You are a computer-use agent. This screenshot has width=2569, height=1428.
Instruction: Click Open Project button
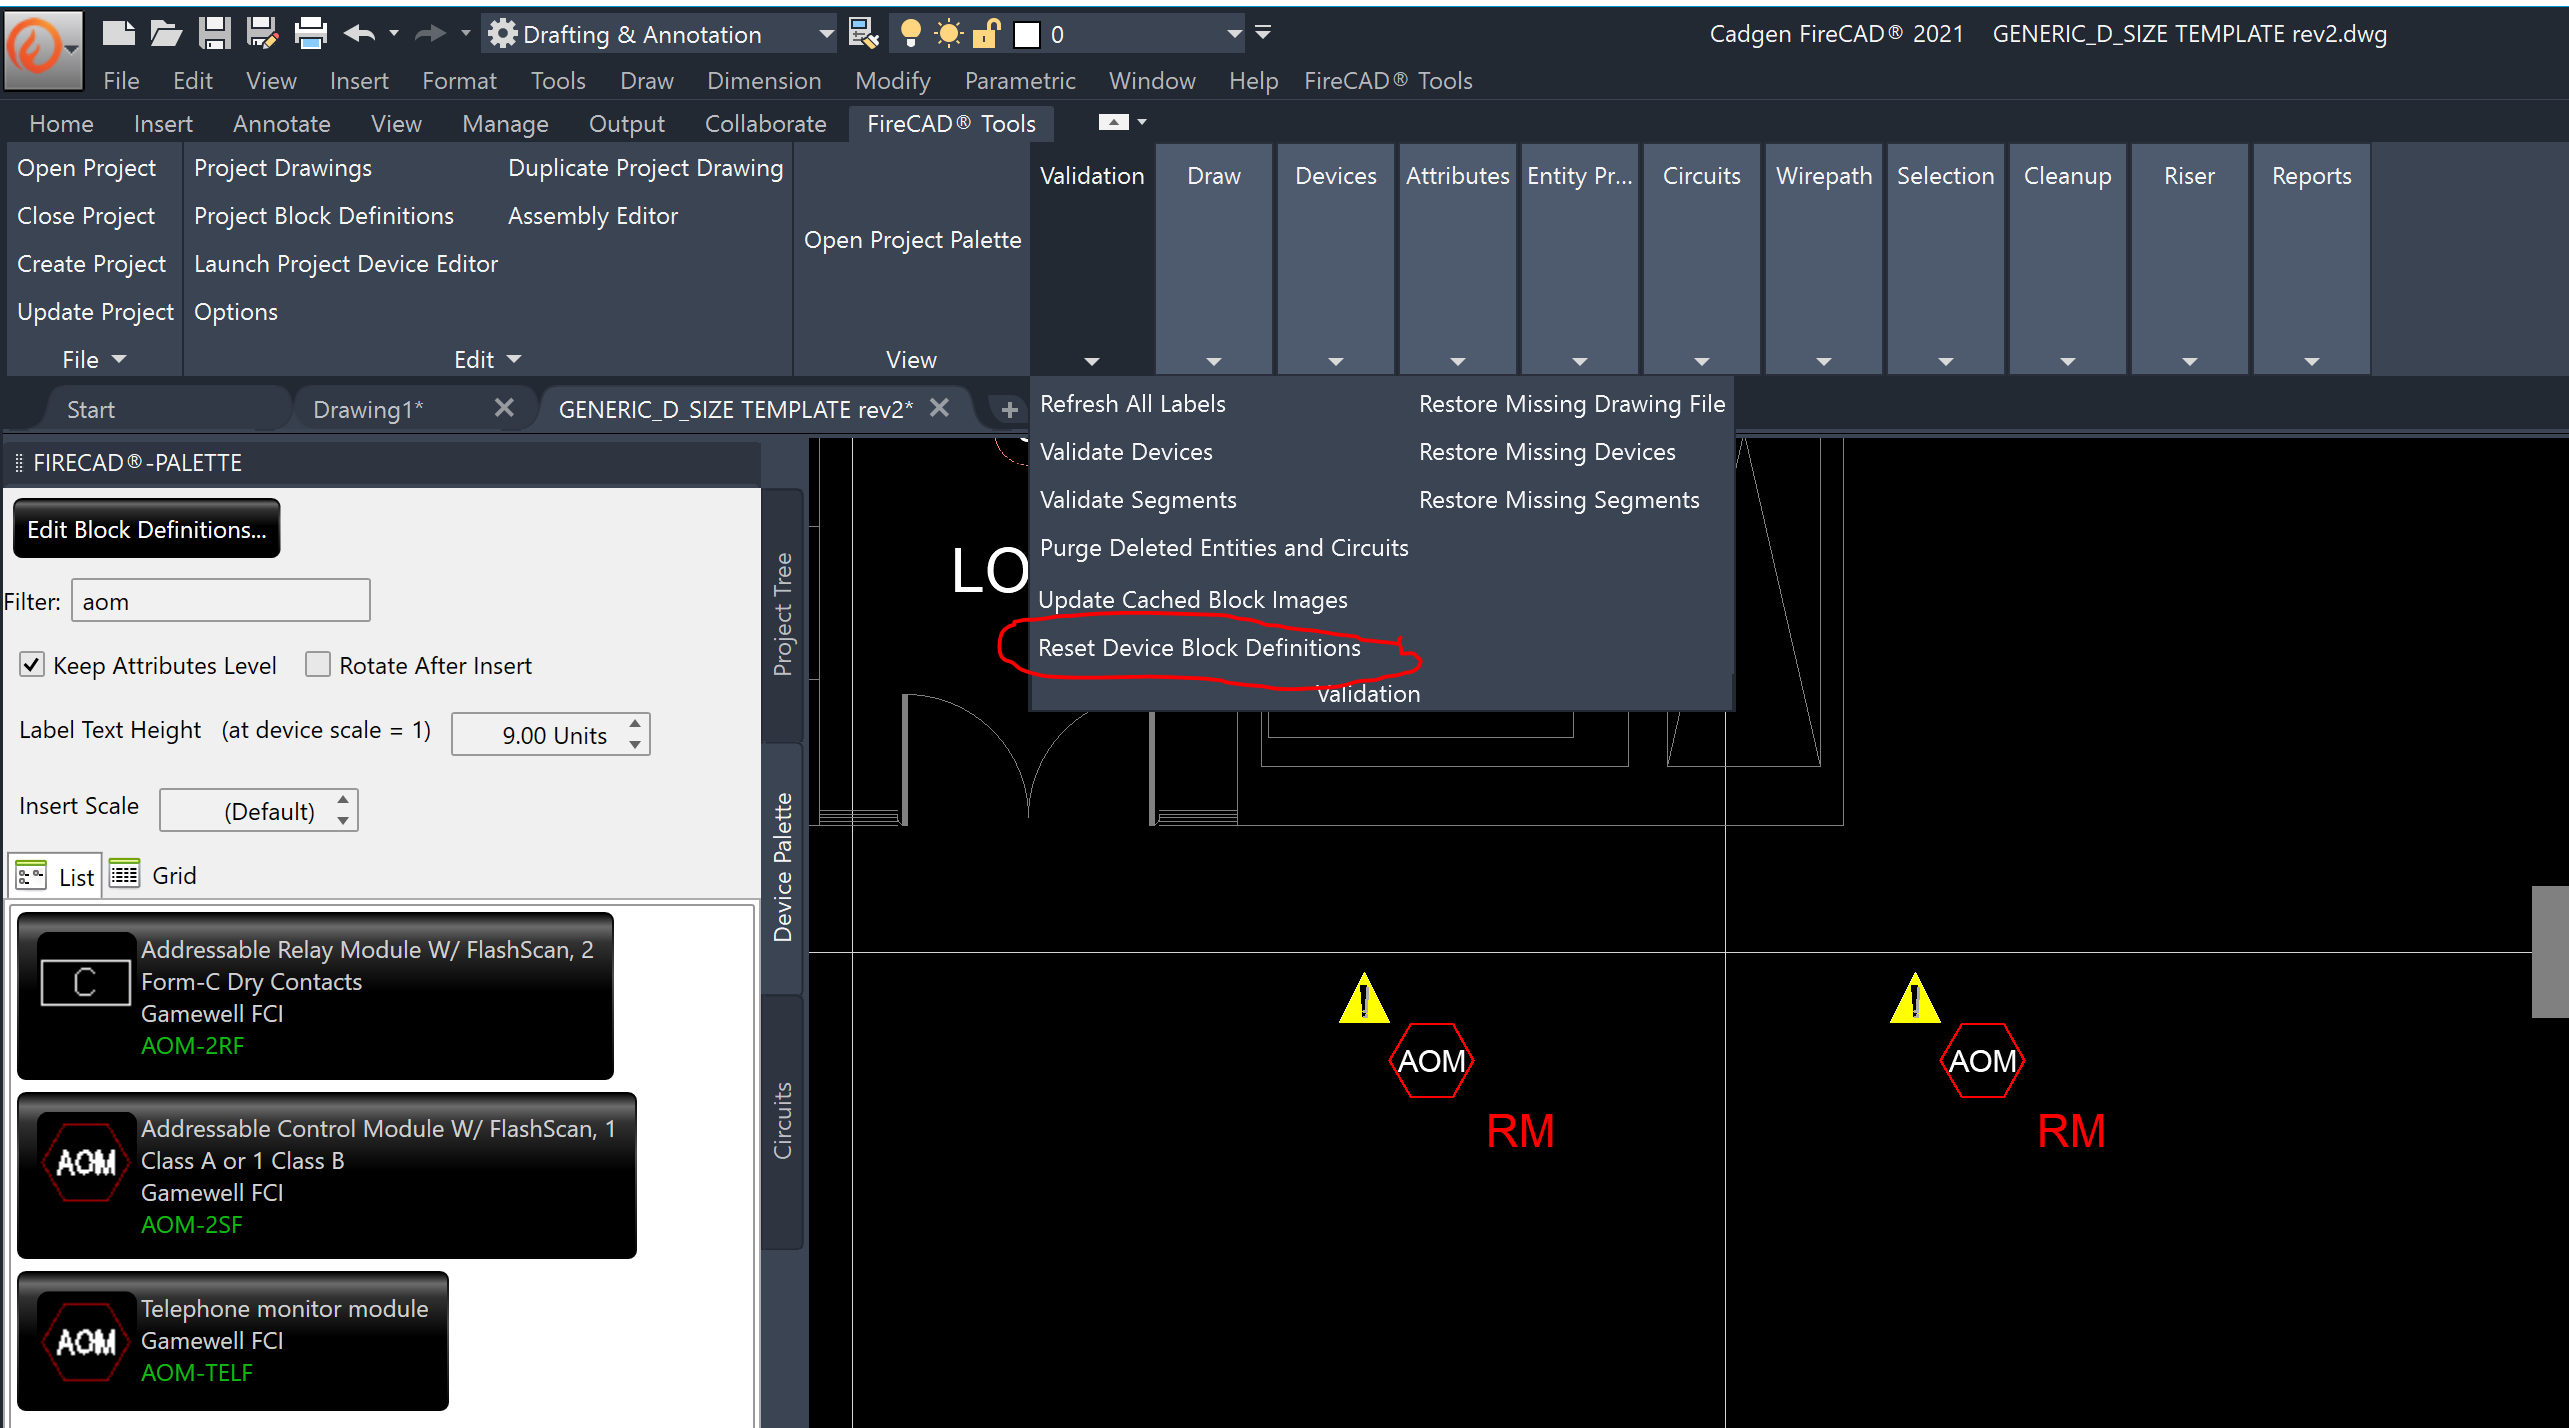[87, 168]
